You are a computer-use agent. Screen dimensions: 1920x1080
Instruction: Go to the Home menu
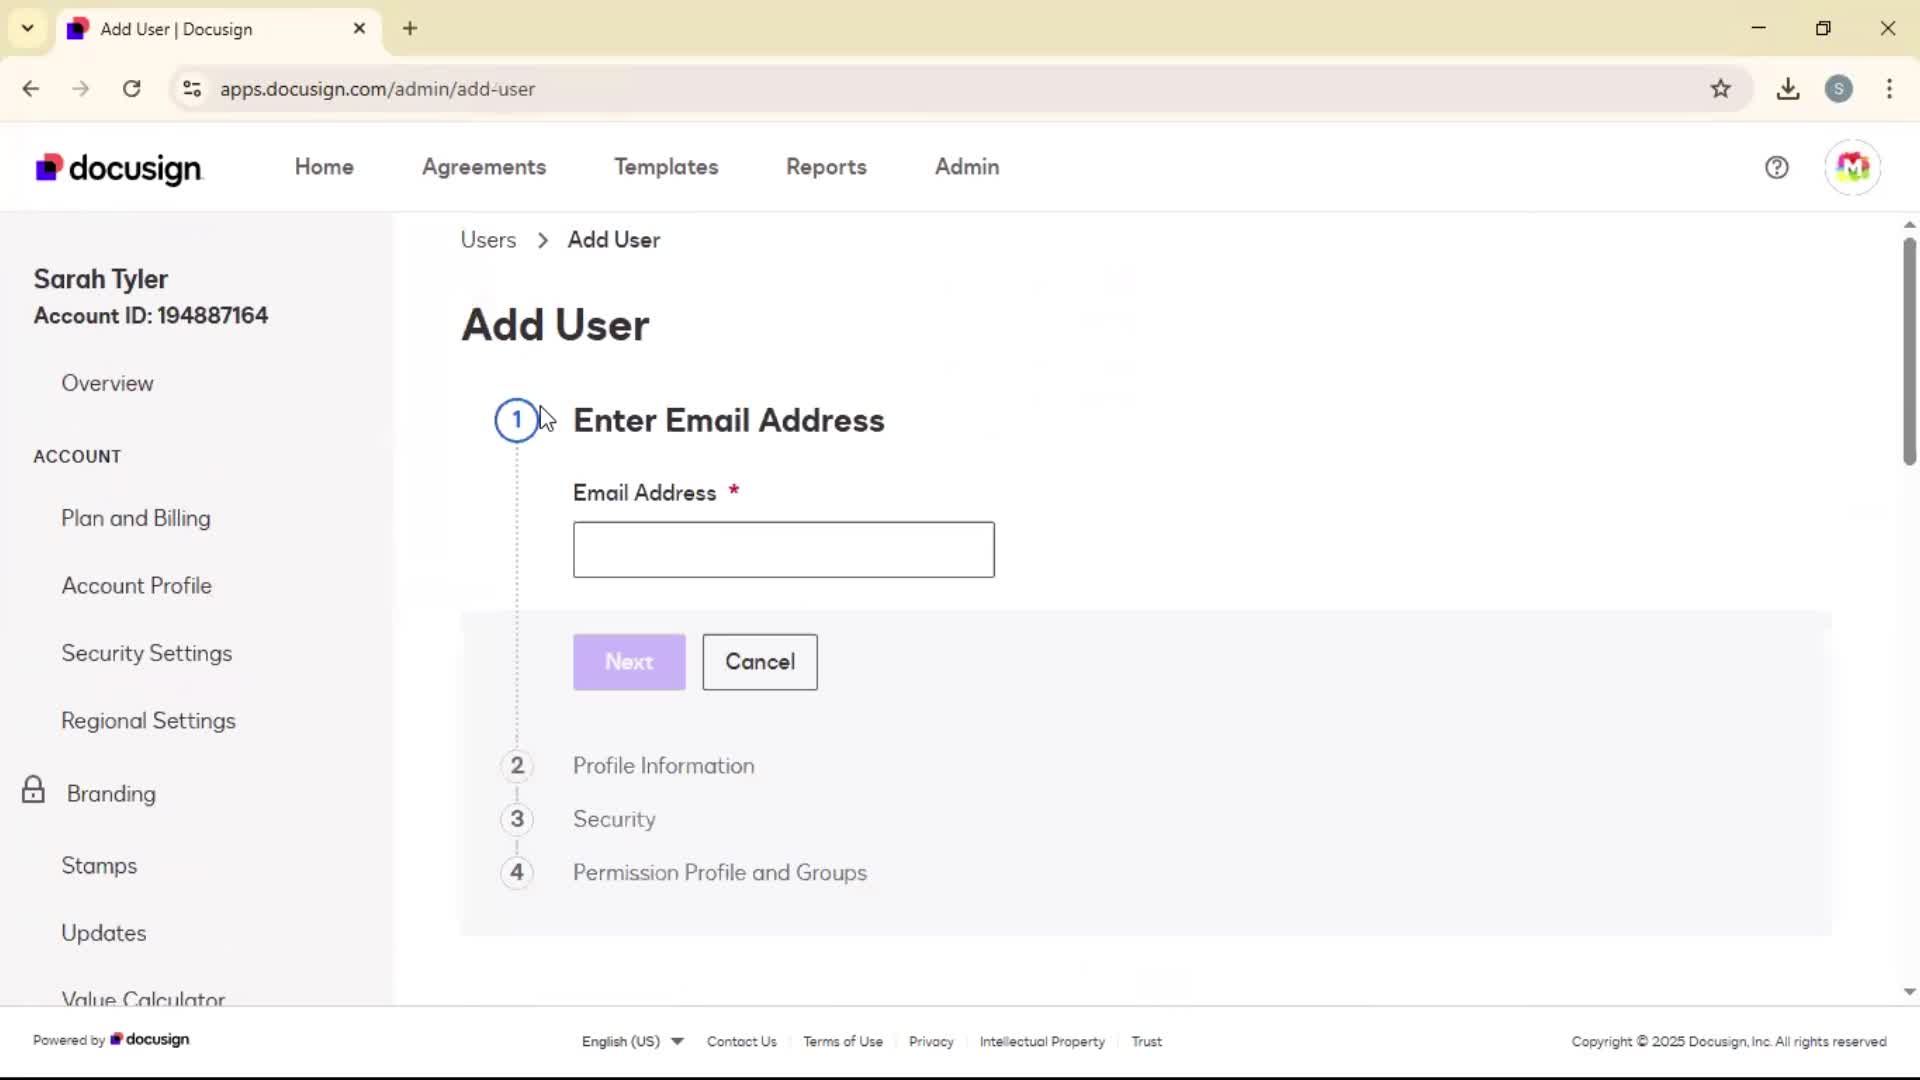point(324,167)
